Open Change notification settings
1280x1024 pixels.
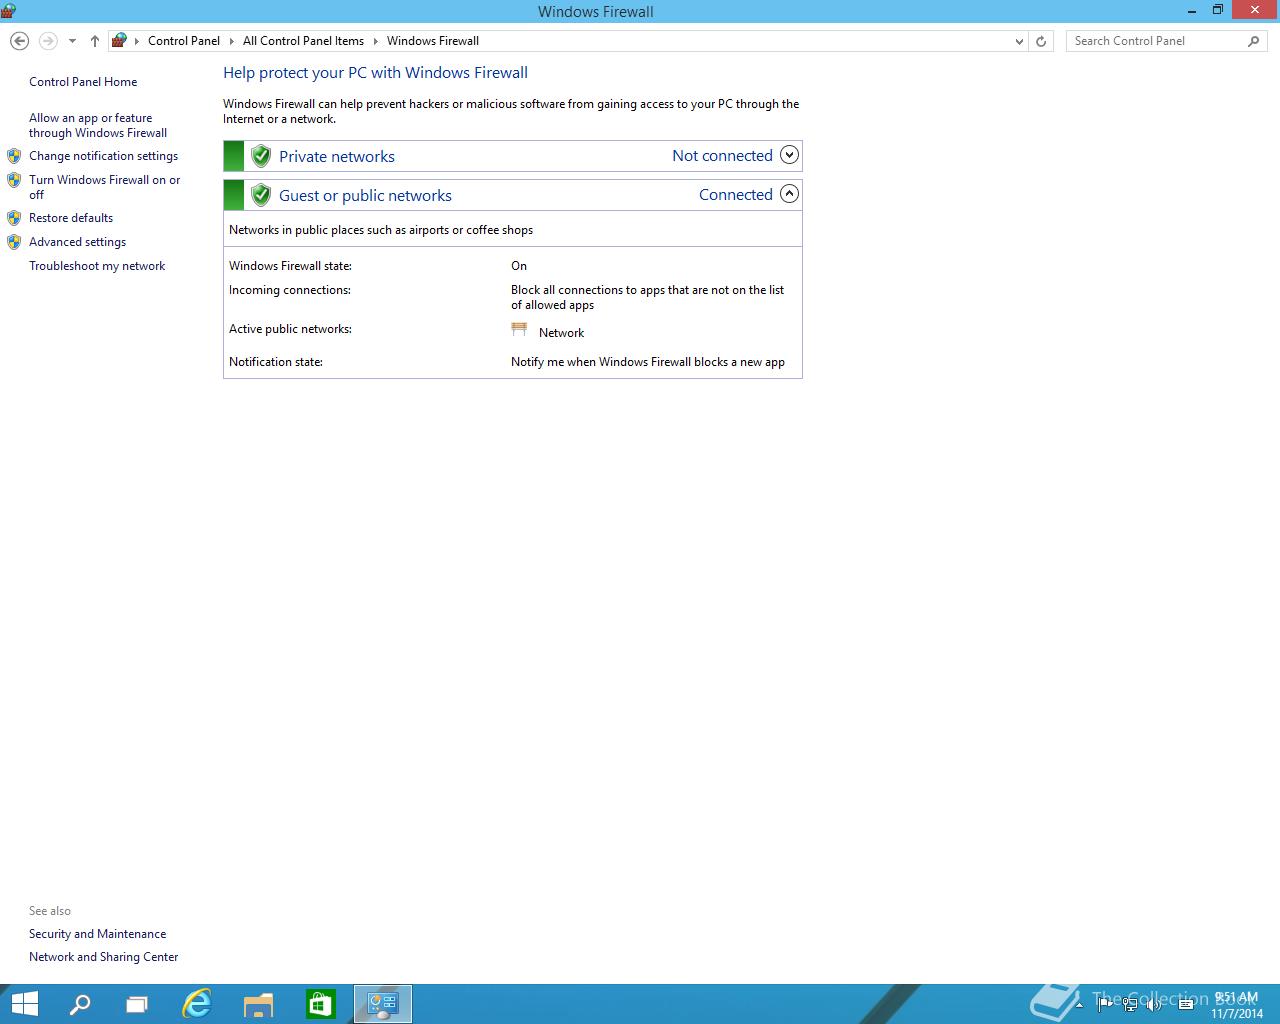click(x=103, y=156)
